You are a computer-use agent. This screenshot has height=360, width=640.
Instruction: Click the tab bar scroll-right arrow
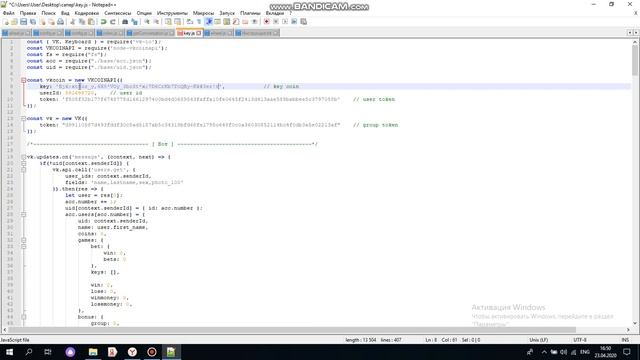click(636, 33)
